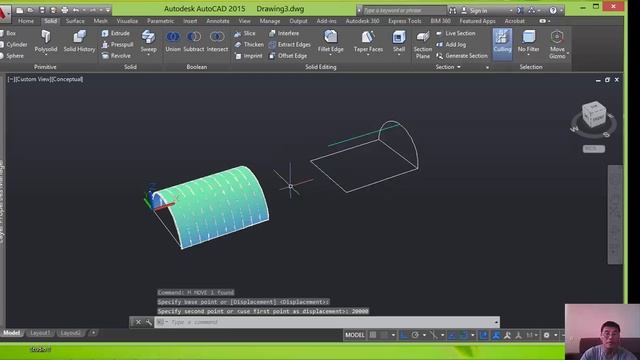Switch to the Layout2 tab
This screenshot has width=640, height=360.
tap(70, 333)
